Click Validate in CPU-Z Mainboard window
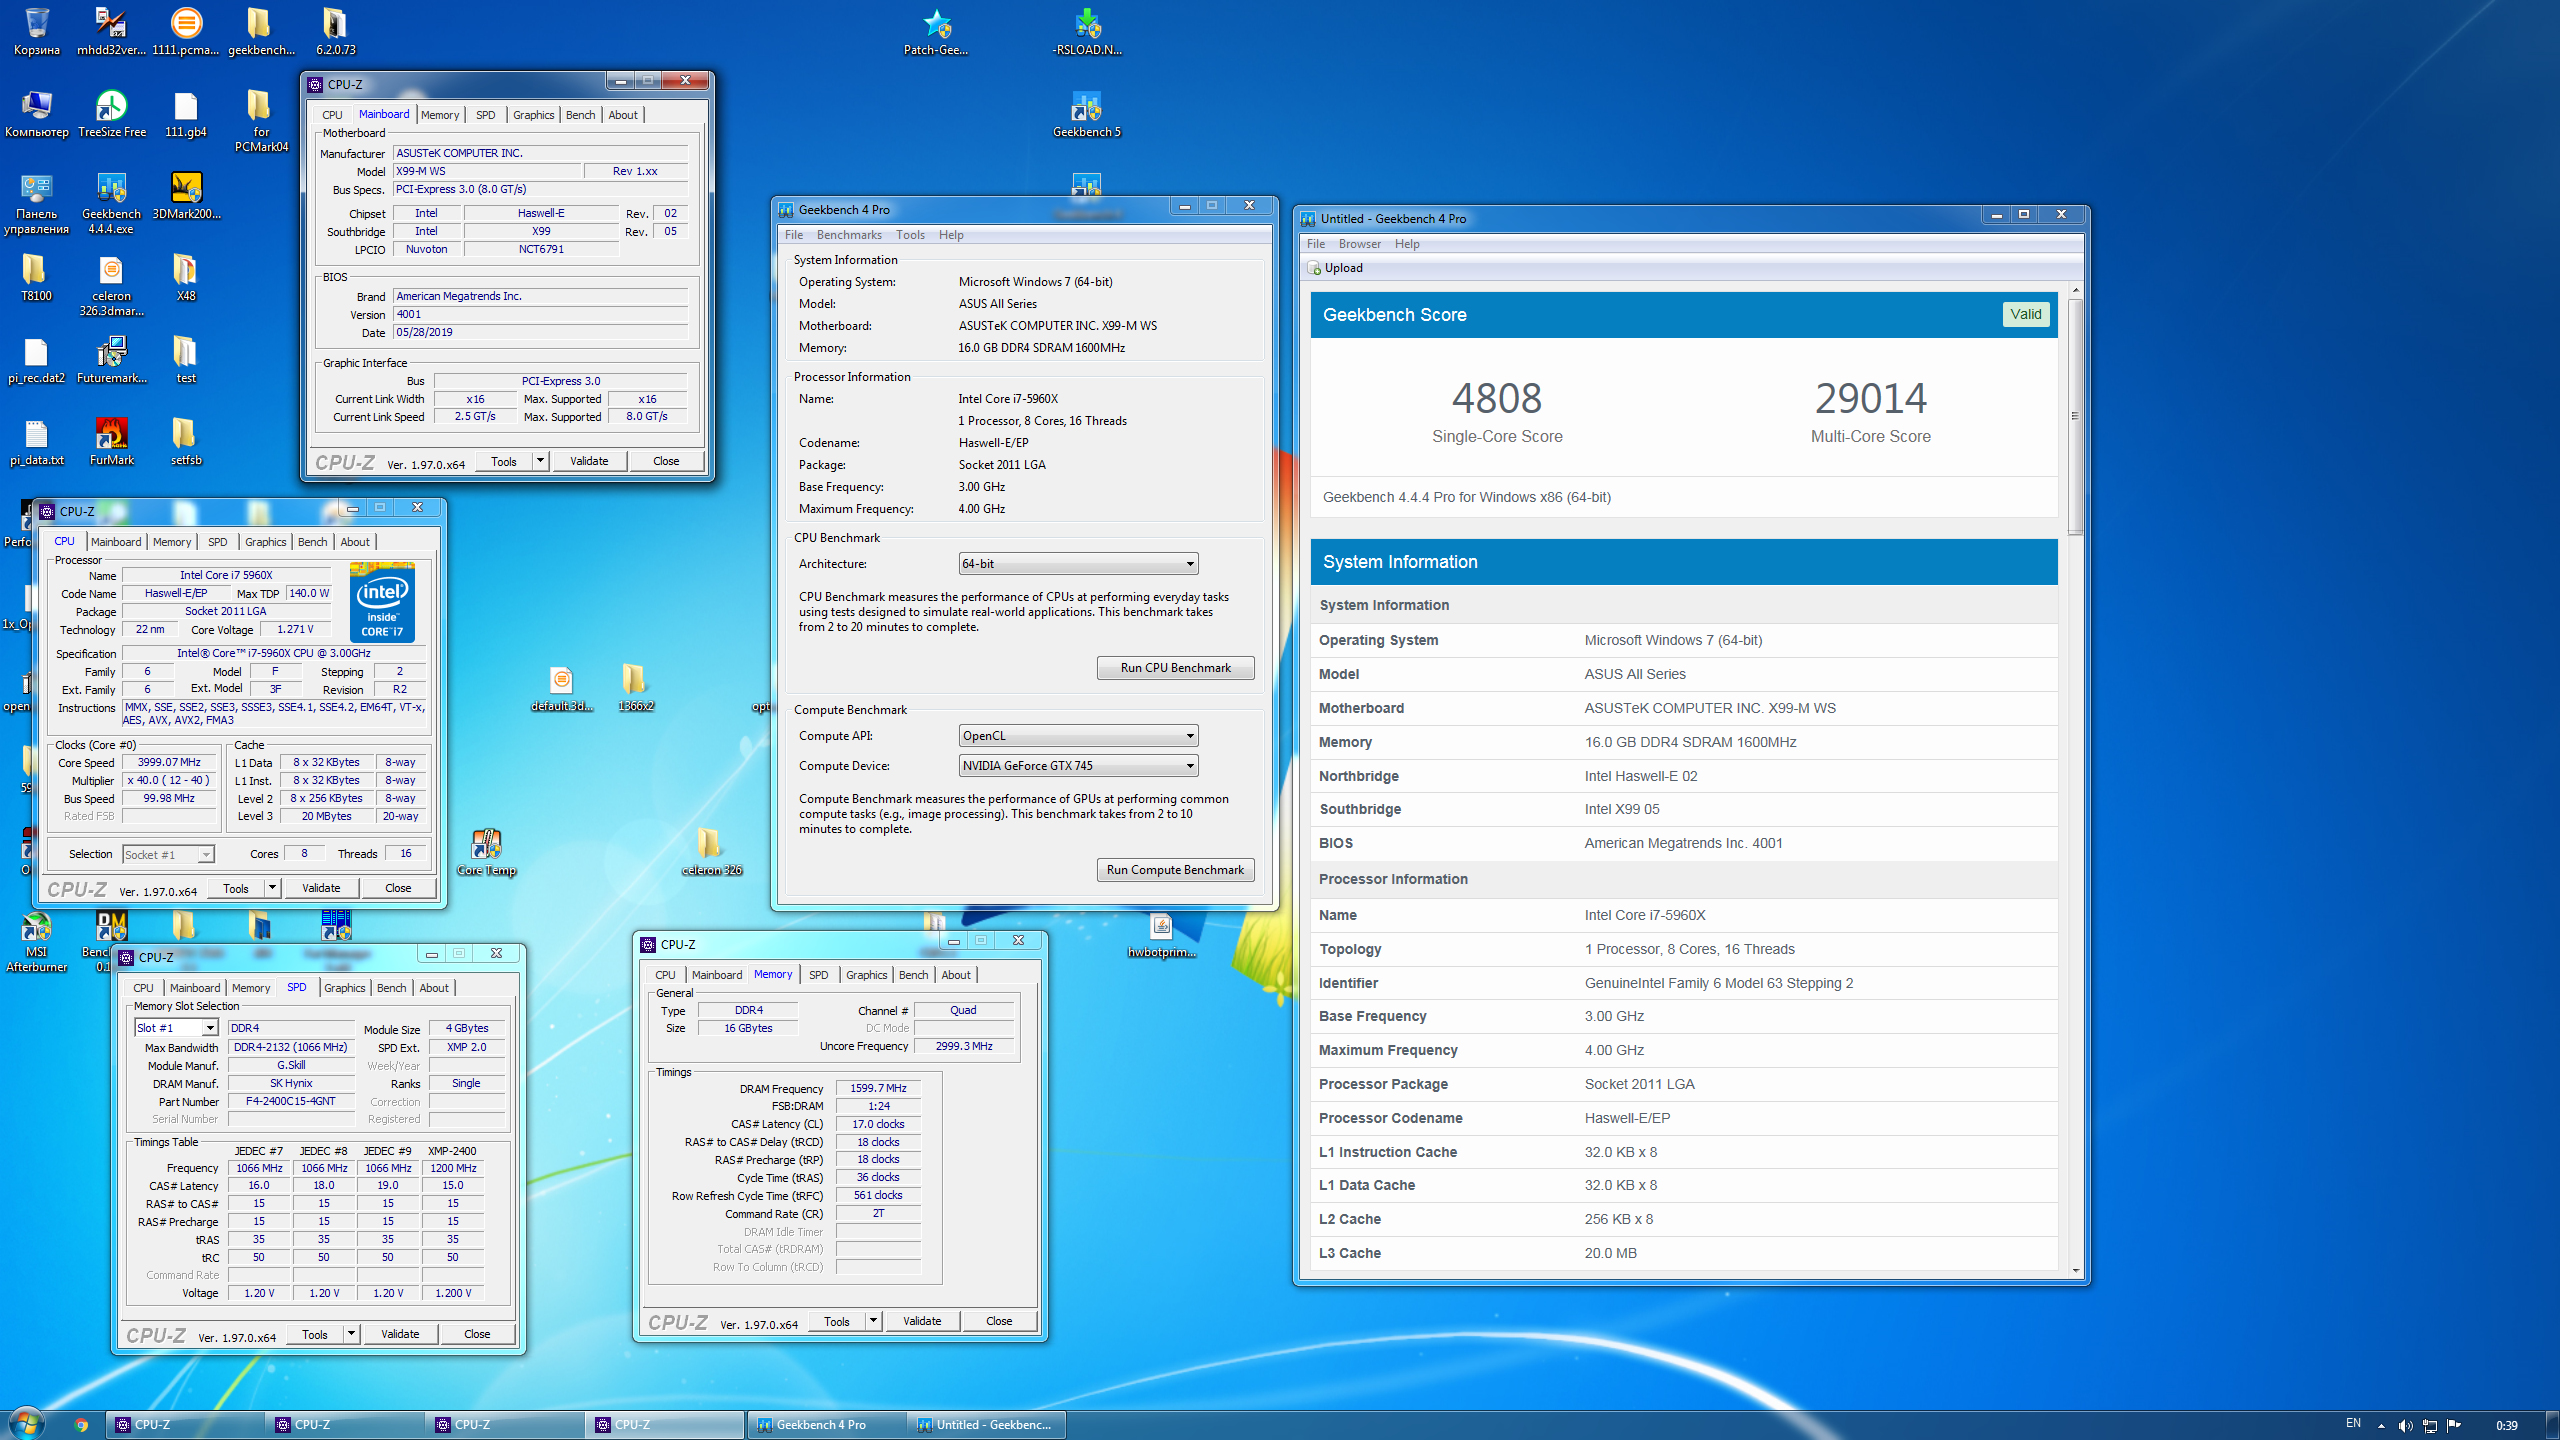Image resolution: width=2560 pixels, height=1440 pixels. (589, 461)
